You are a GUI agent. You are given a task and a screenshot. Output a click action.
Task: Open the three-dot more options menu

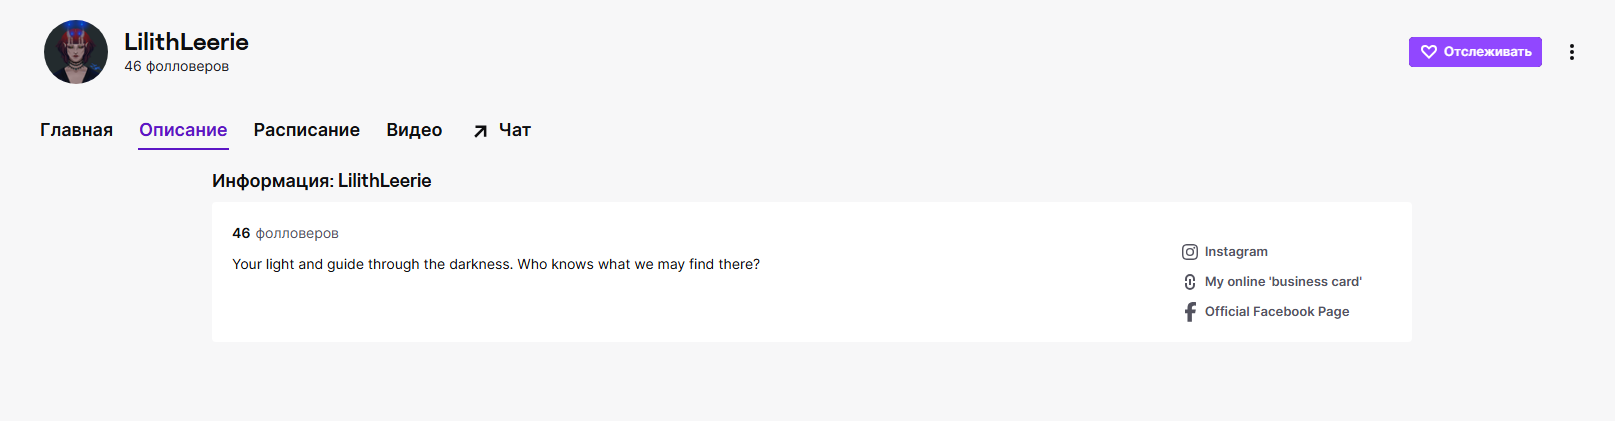point(1571,52)
